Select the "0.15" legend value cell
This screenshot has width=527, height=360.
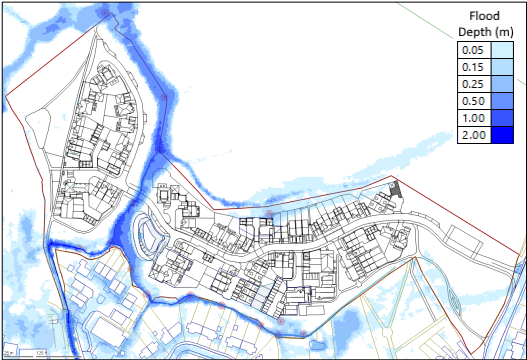pyautogui.click(x=474, y=67)
